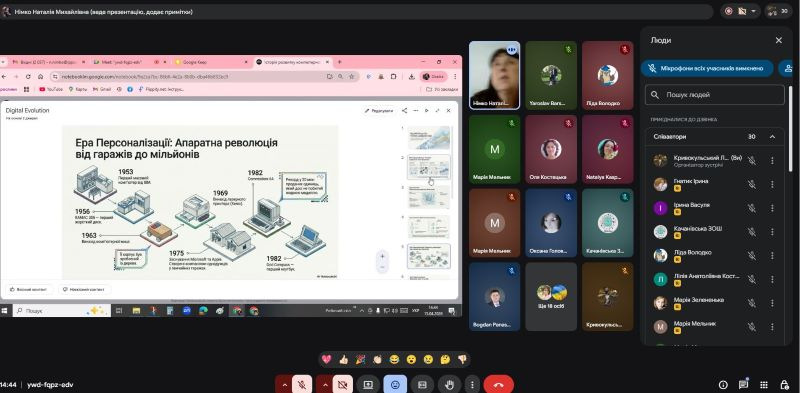Open microphone audio settings arrow
Image resolution: width=800 pixels, height=393 pixels.
(284, 385)
